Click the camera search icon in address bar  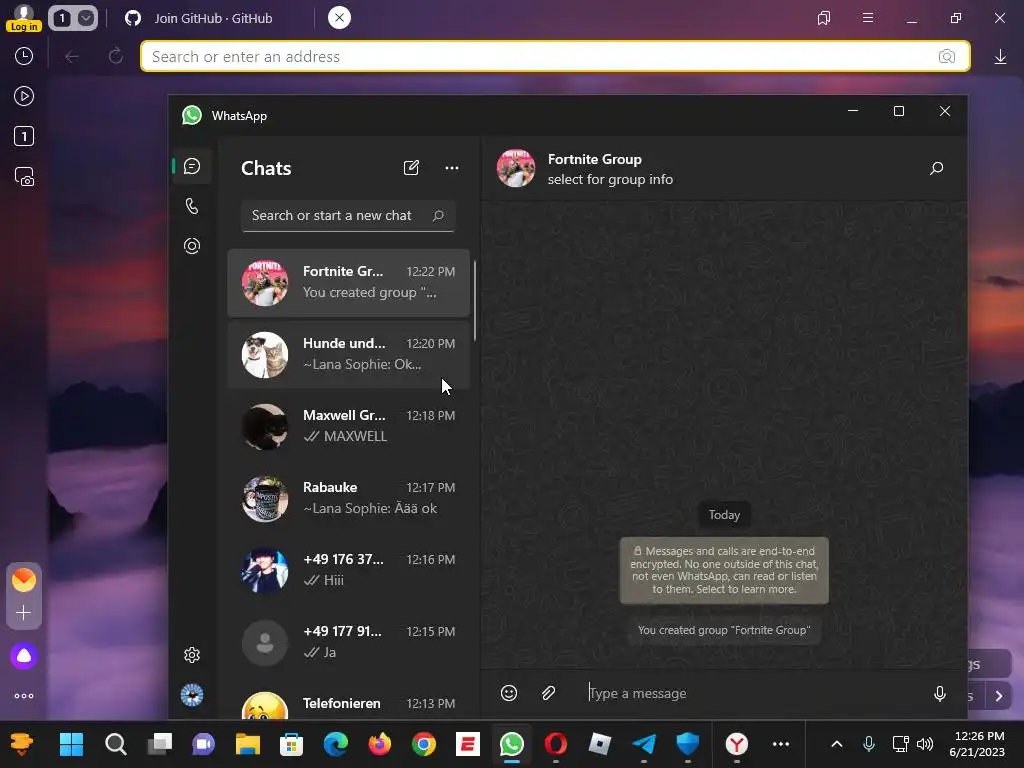(x=946, y=57)
